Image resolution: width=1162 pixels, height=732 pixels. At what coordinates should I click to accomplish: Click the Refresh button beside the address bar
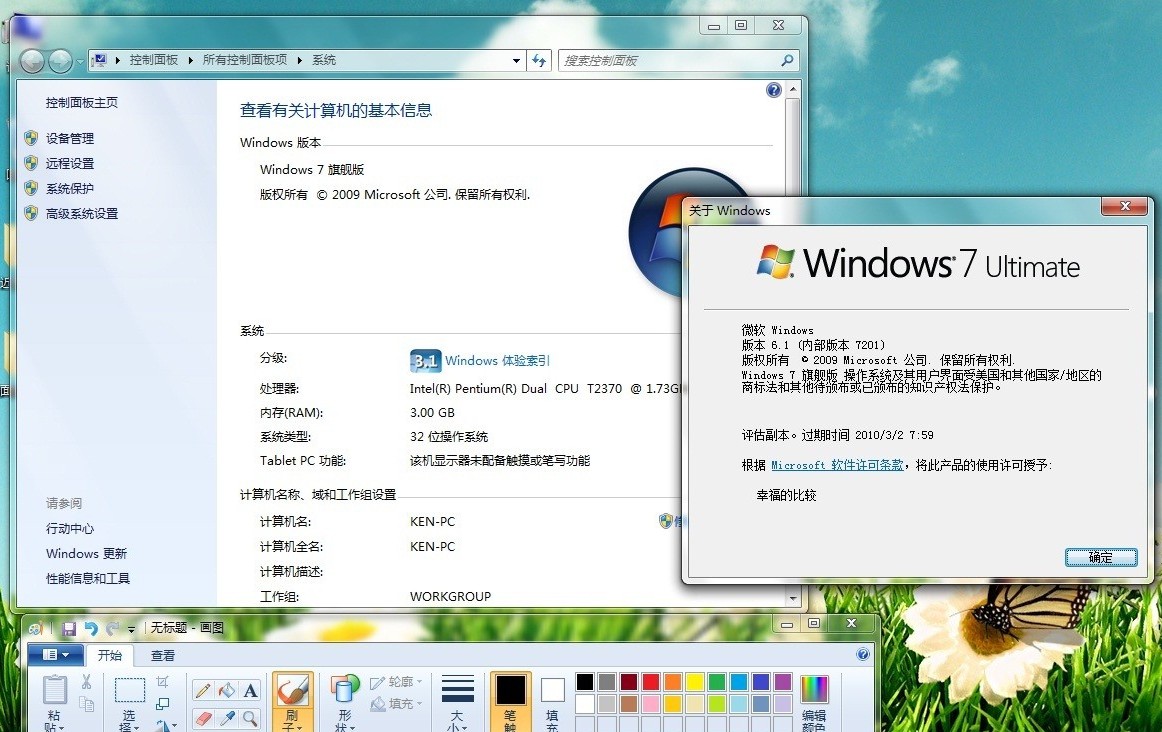539,61
